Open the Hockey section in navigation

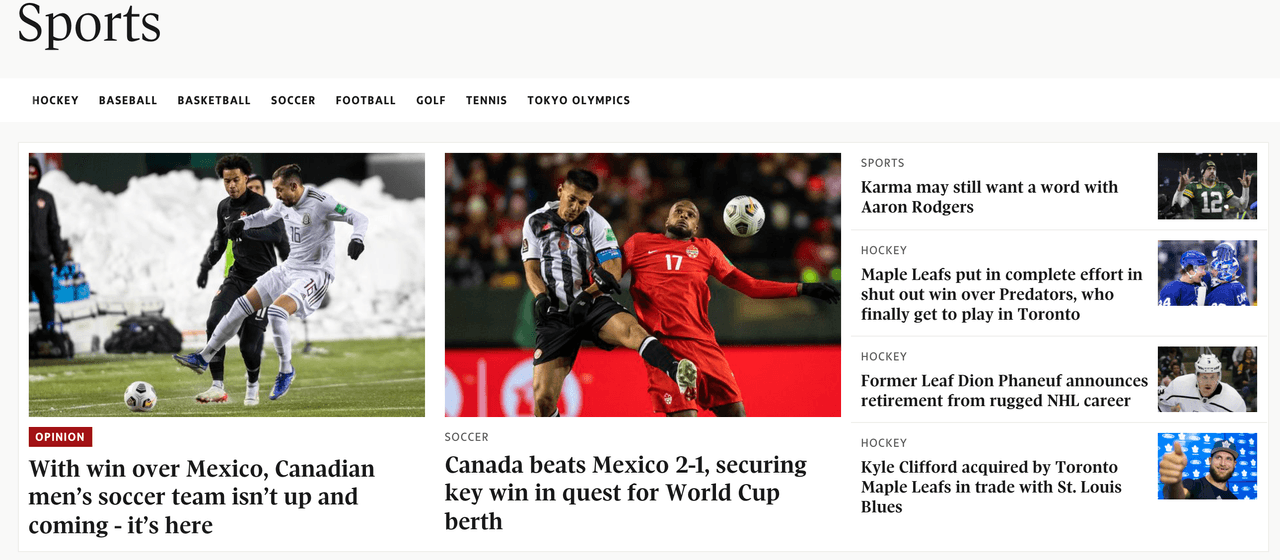55,100
